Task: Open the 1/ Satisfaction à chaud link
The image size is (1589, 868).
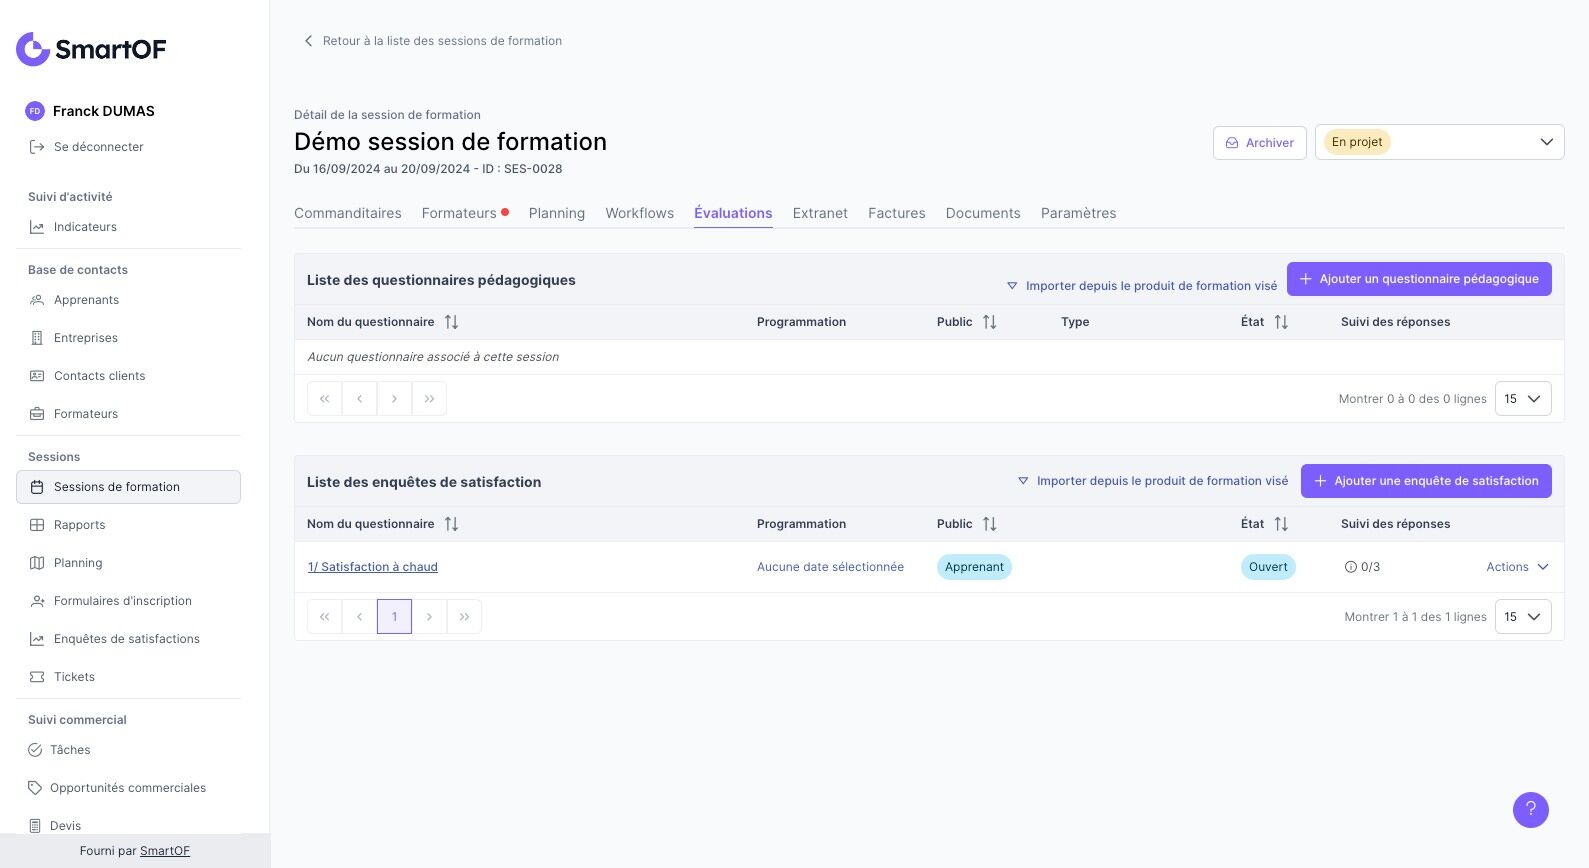Action: (x=373, y=567)
